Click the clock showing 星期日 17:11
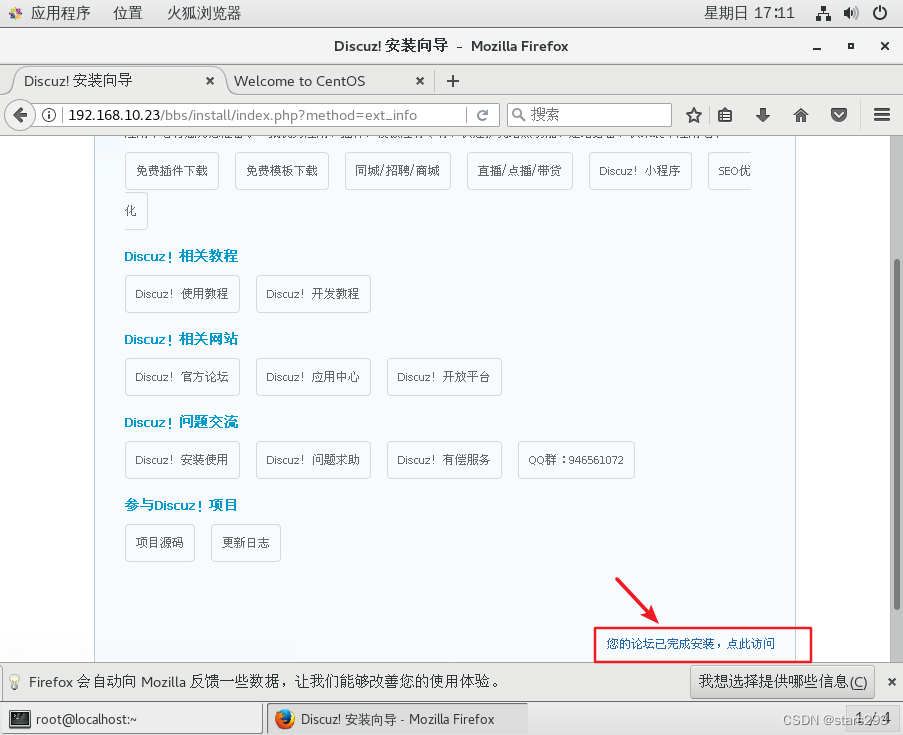This screenshot has width=903, height=735. [749, 13]
